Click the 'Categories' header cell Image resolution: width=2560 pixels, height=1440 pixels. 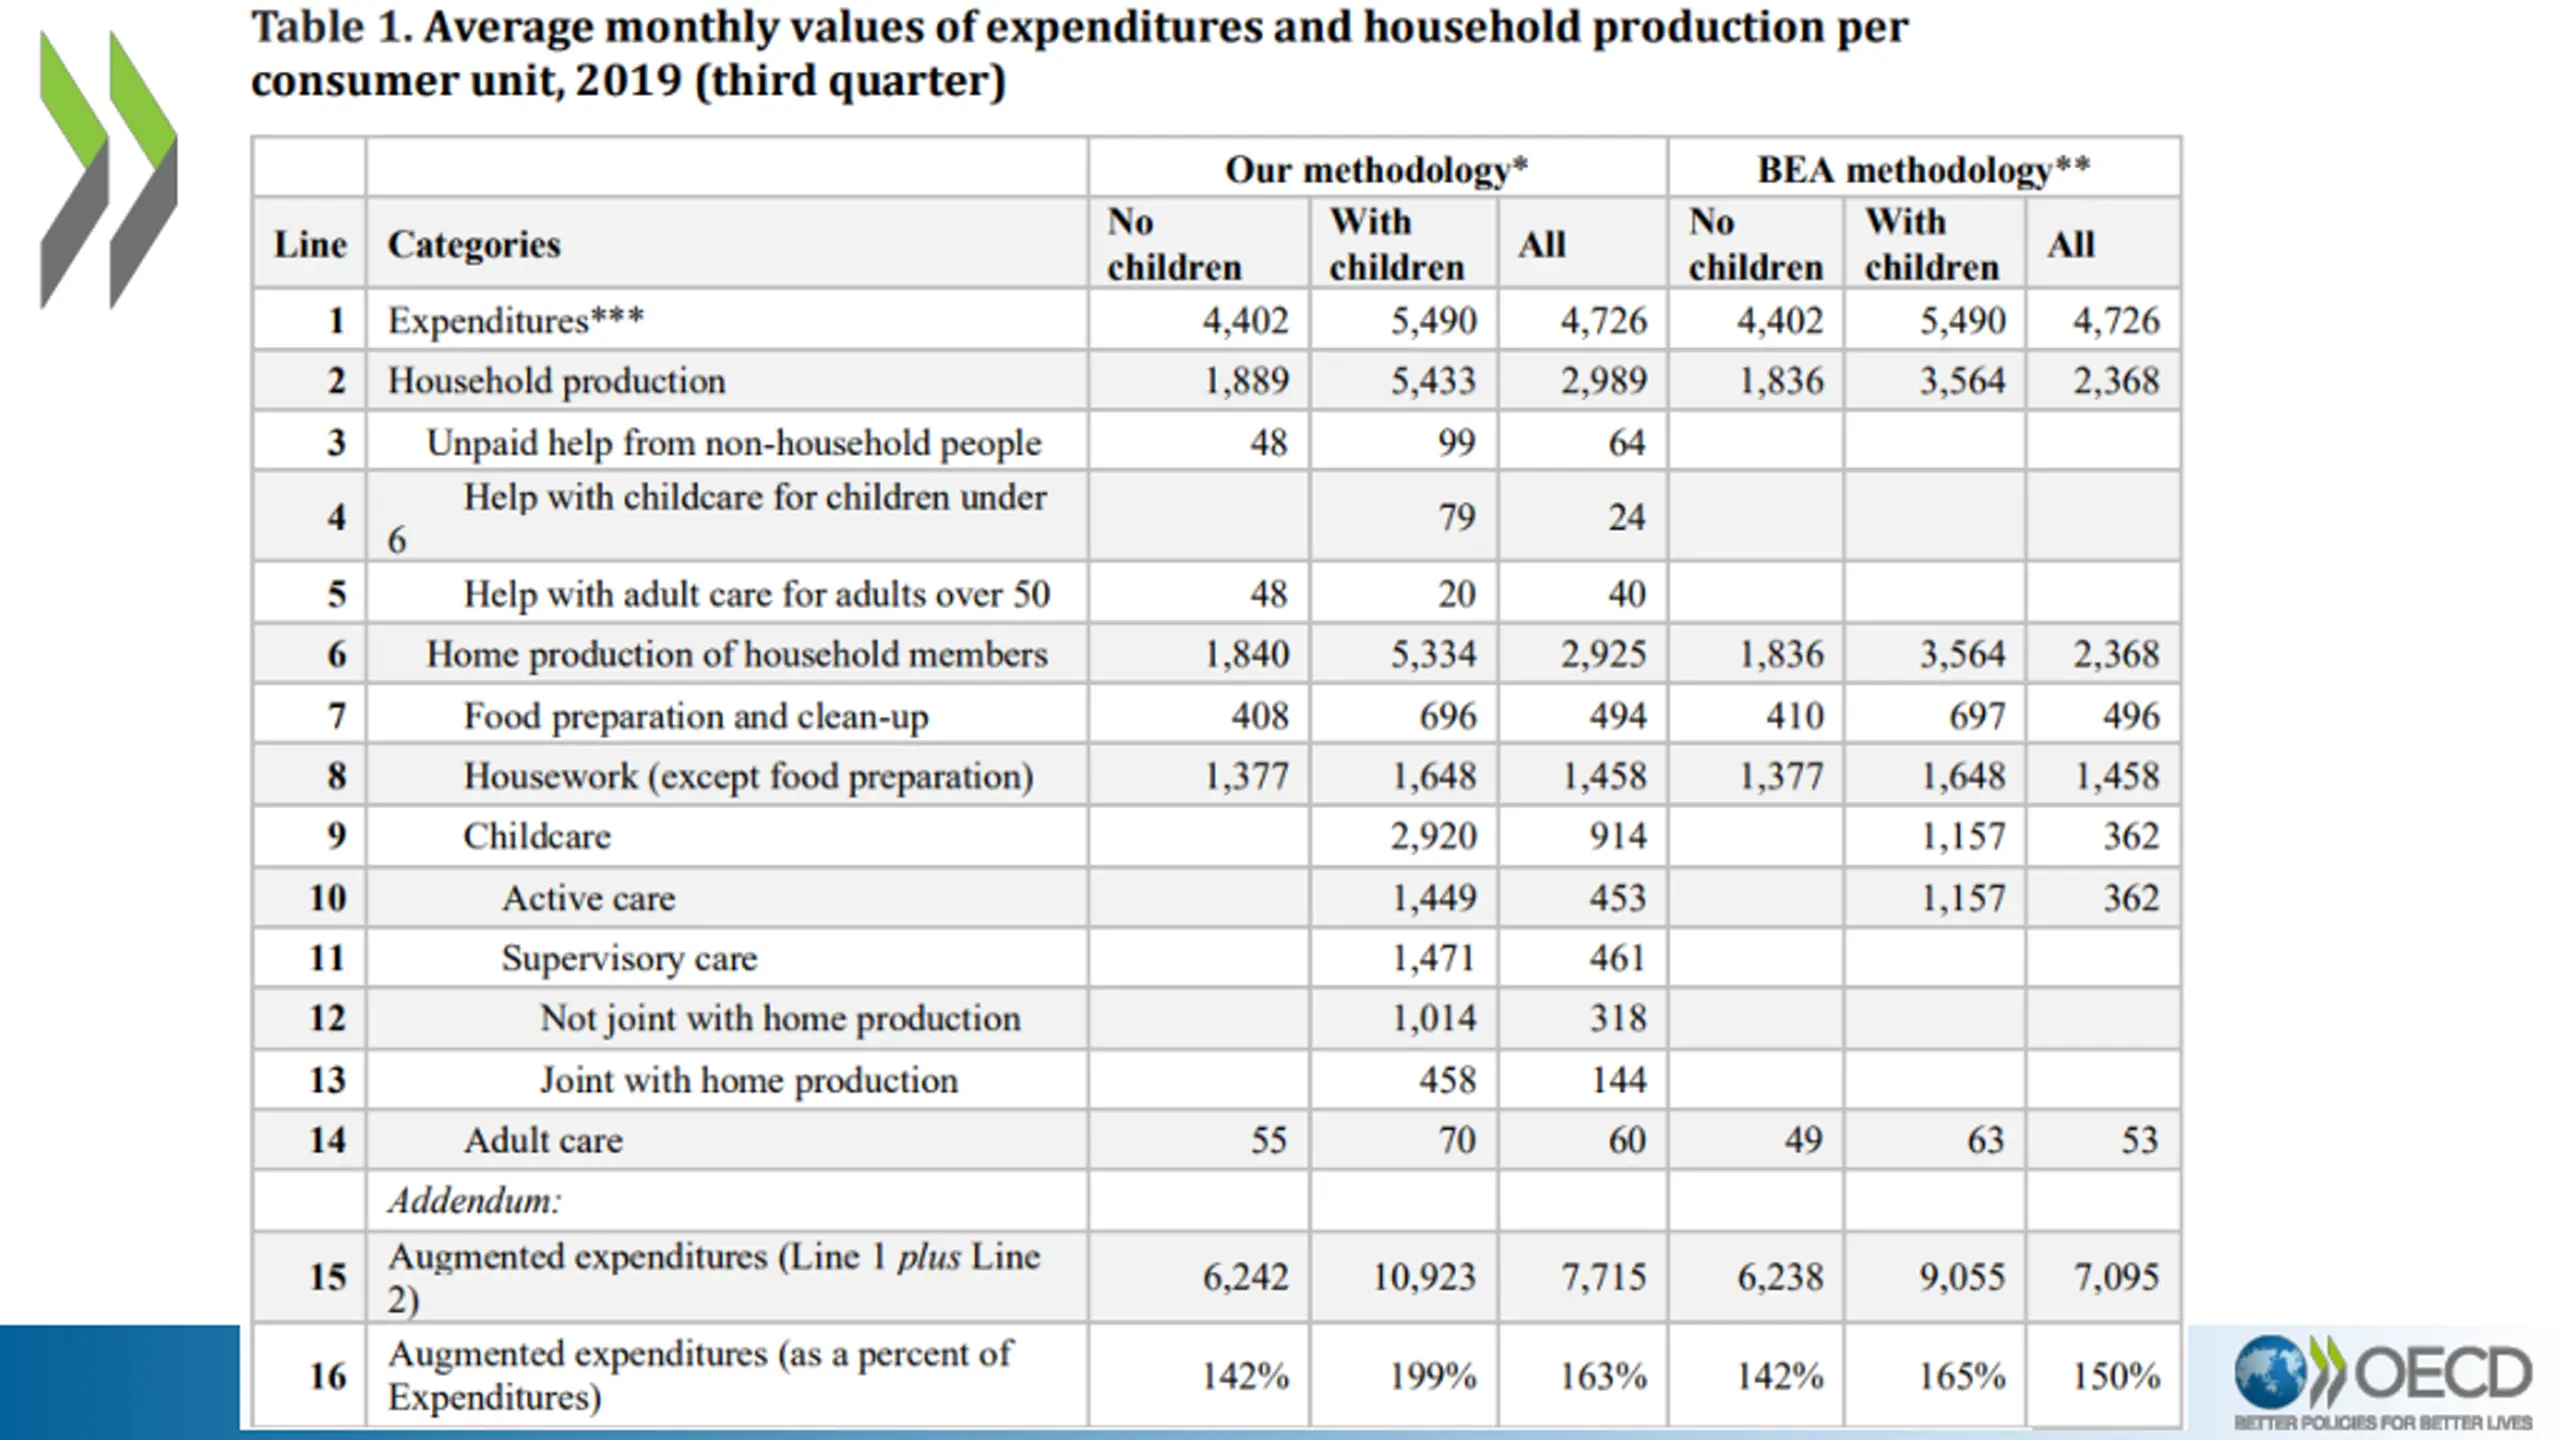tap(474, 244)
